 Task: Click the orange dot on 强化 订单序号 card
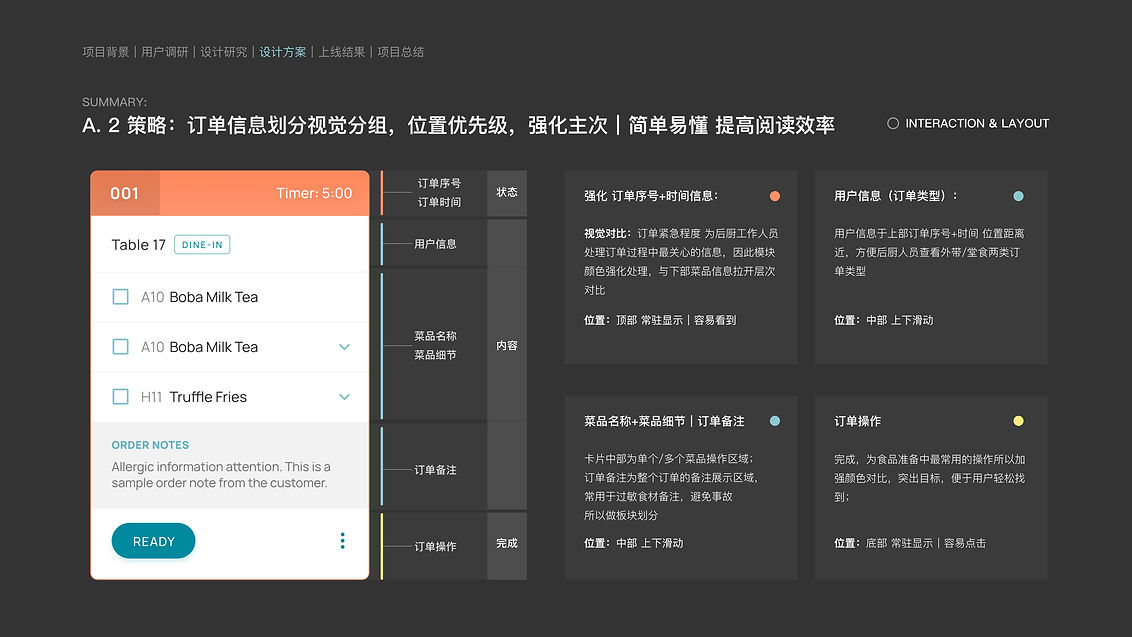(x=775, y=196)
